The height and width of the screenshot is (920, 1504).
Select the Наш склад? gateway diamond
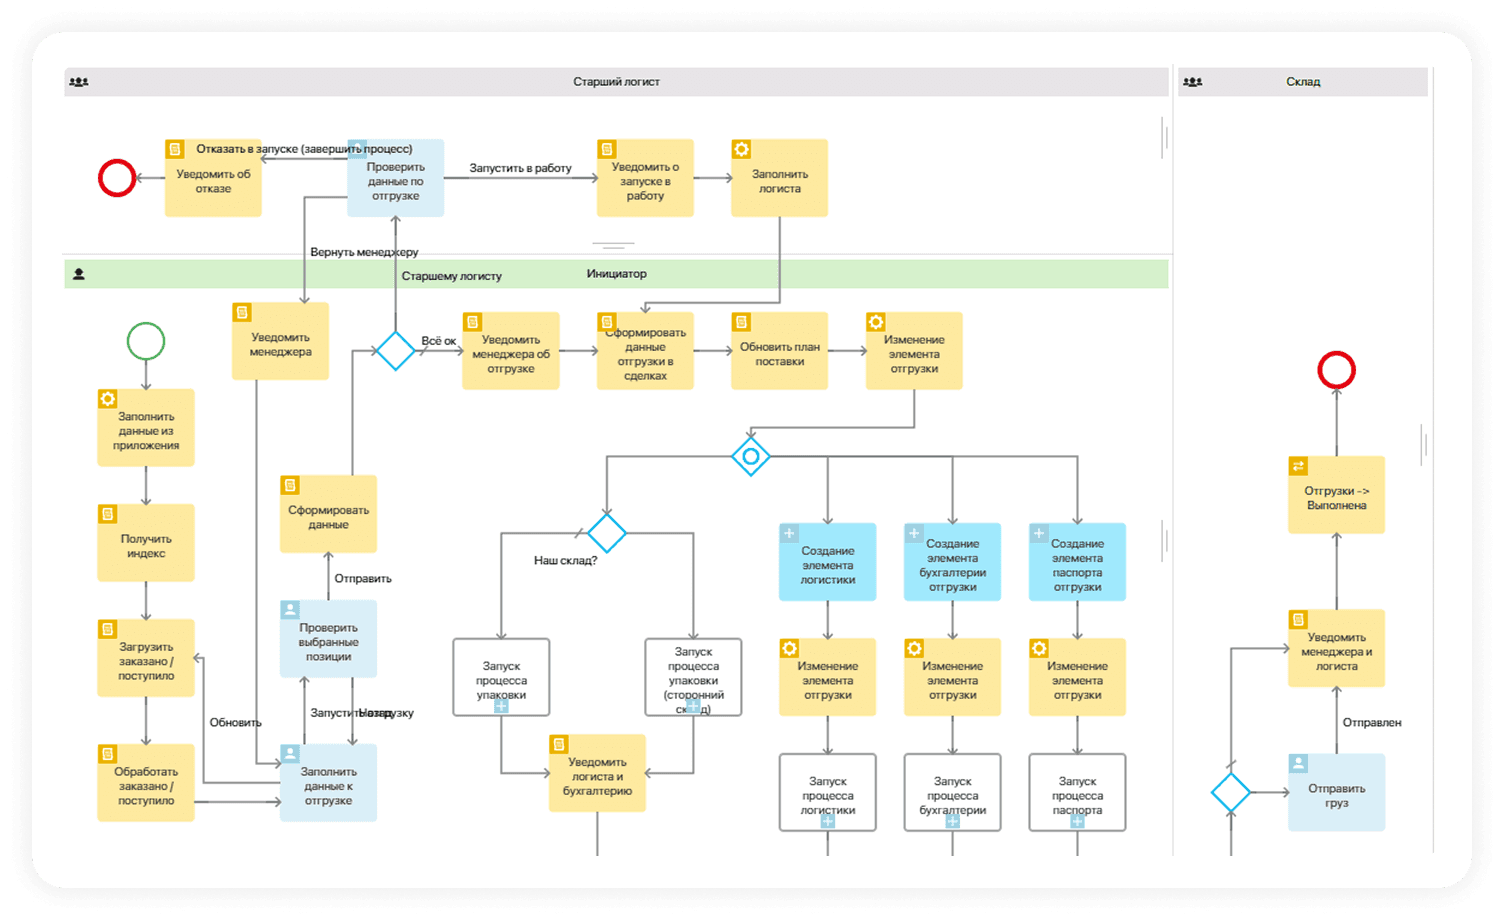(x=606, y=533)
